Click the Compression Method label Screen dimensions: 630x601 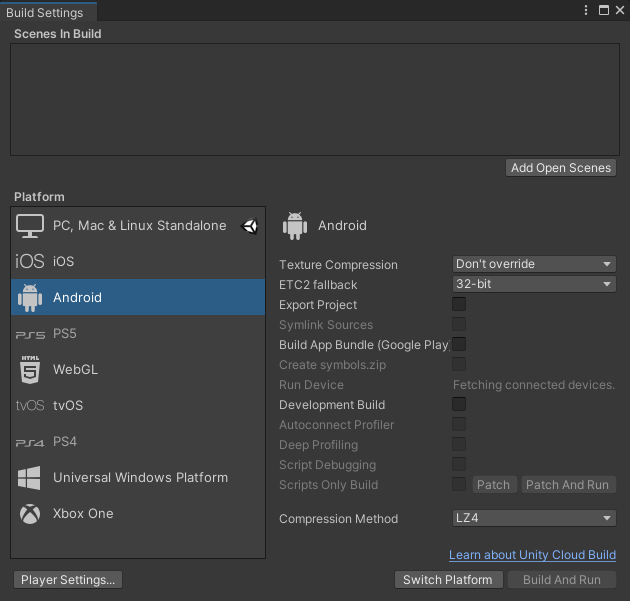pos(338,519)
